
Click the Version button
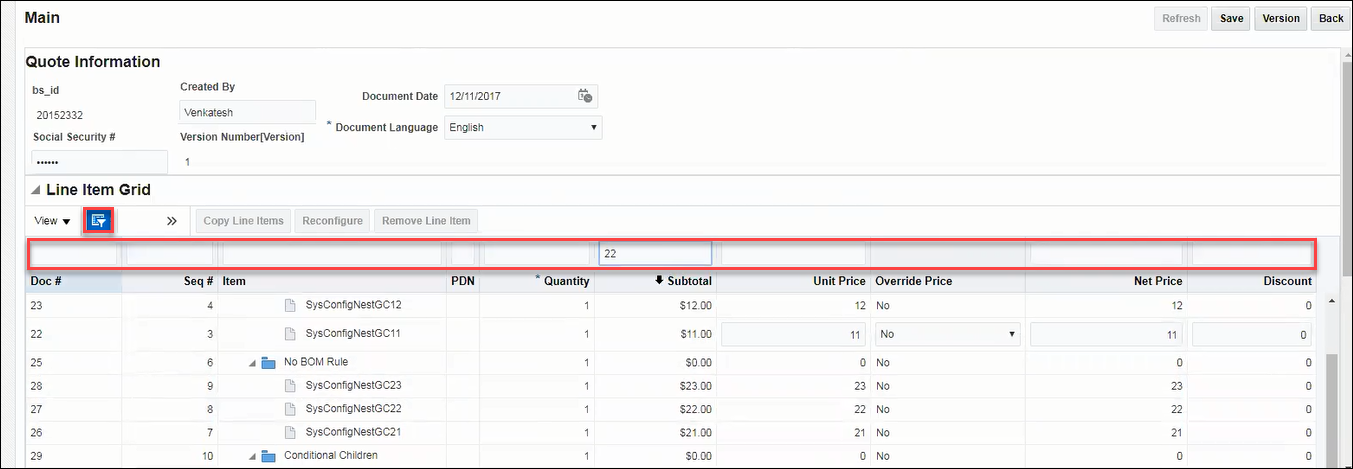(x=1281, y=18)
